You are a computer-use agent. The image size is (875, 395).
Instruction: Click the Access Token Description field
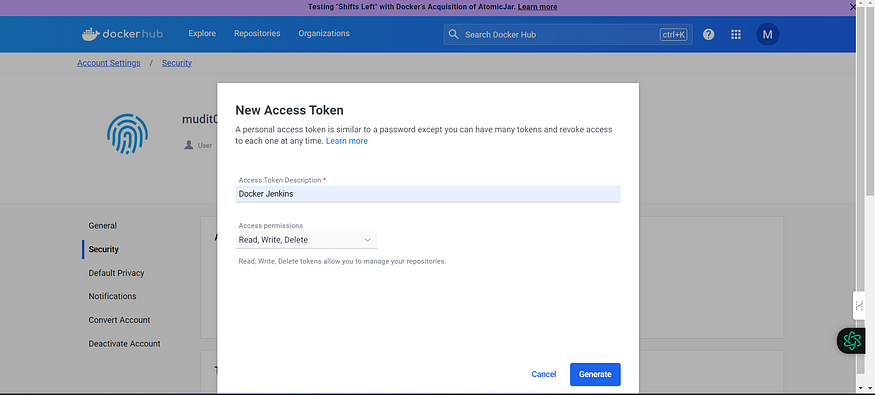[x=428, y=194]
